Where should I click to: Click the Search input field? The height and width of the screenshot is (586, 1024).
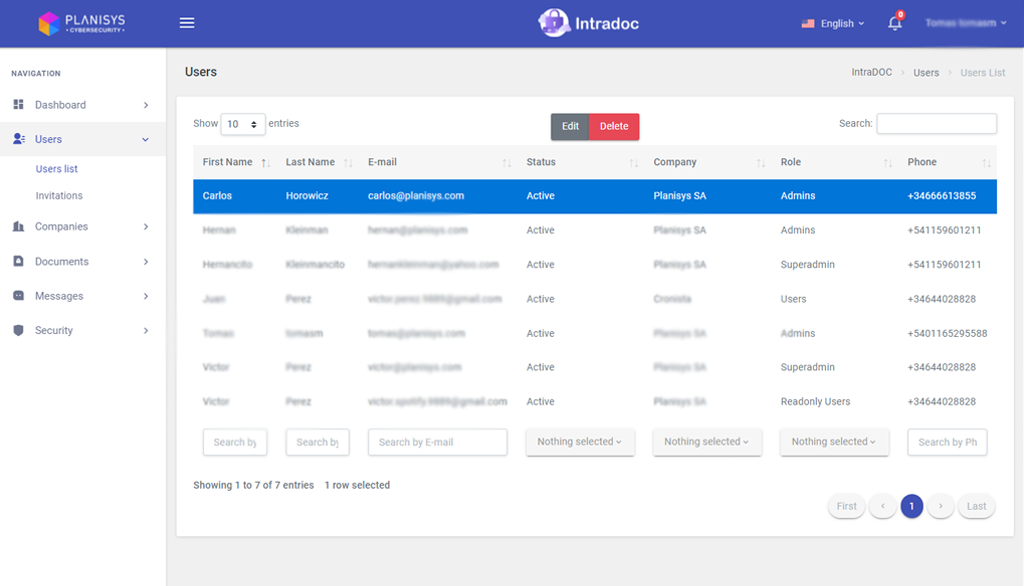click(936, 124)
